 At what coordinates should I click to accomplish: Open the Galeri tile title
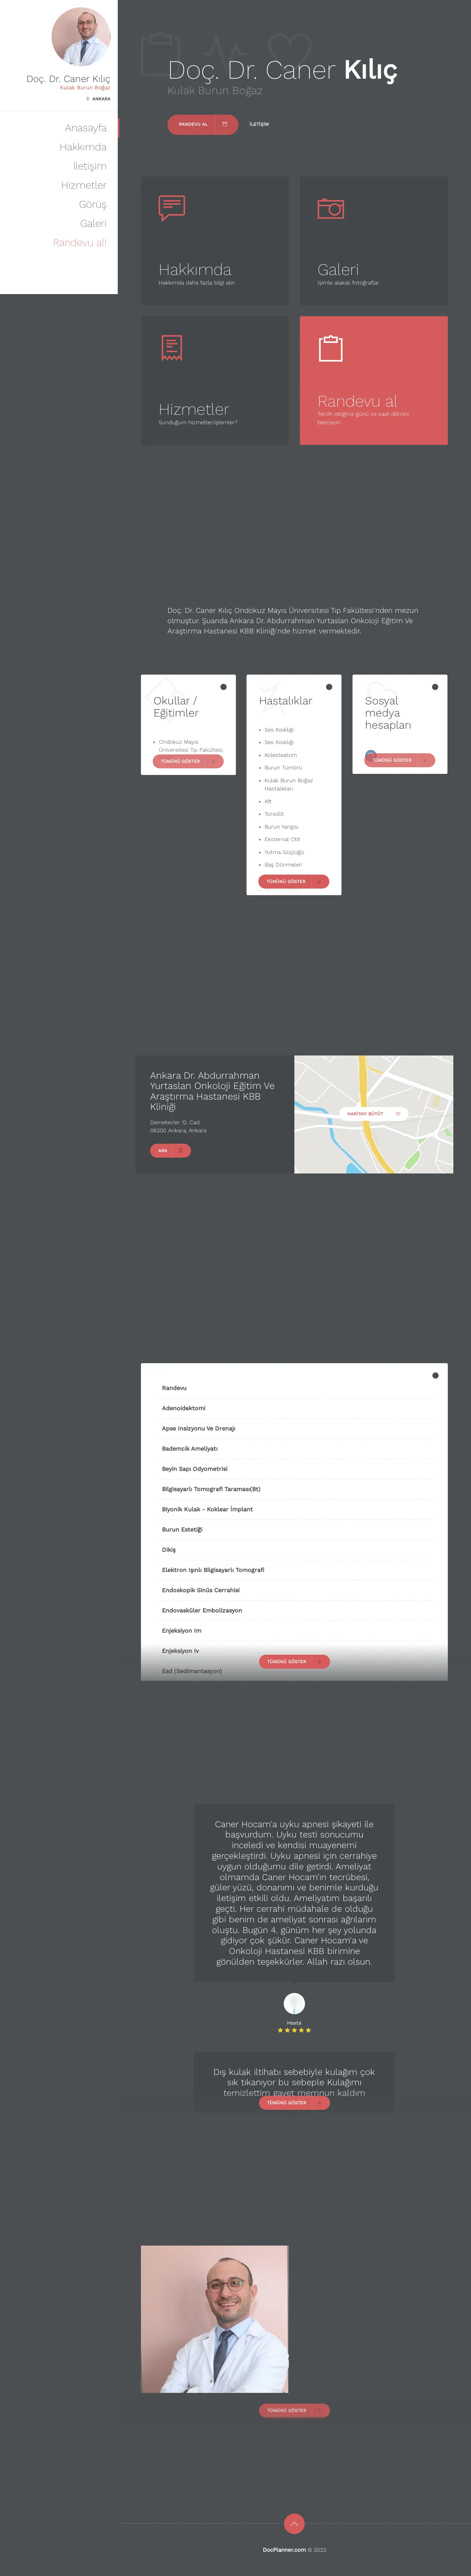(x=338, y=270)
